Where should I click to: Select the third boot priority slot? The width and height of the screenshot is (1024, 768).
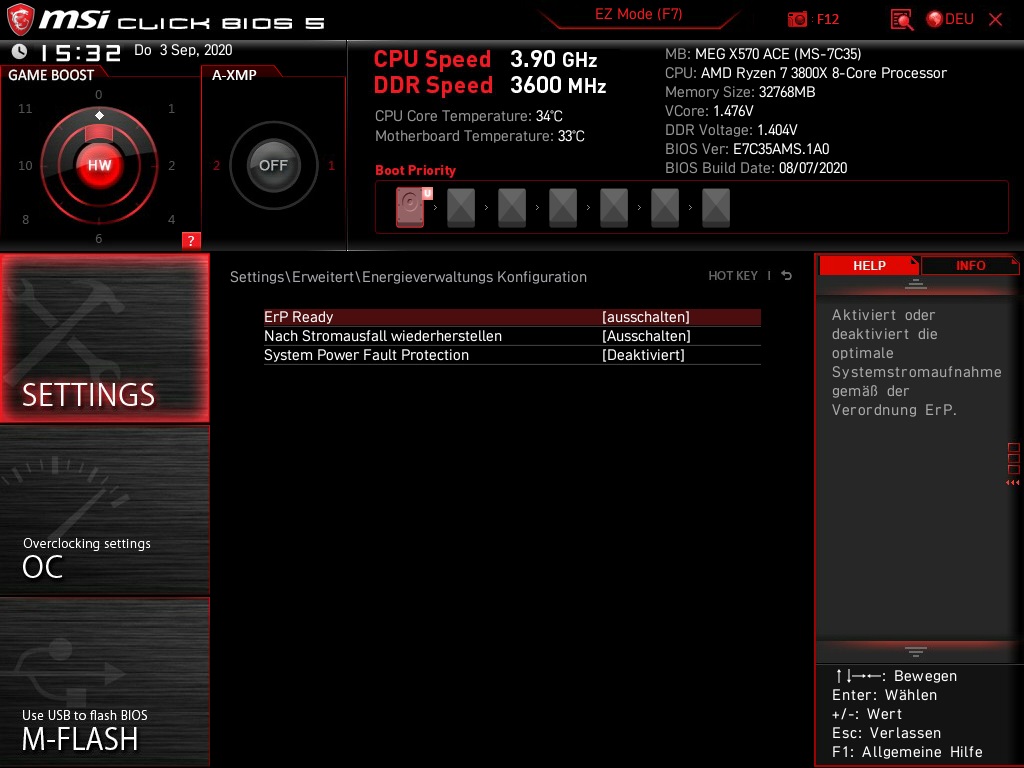[x=512, y=208]
